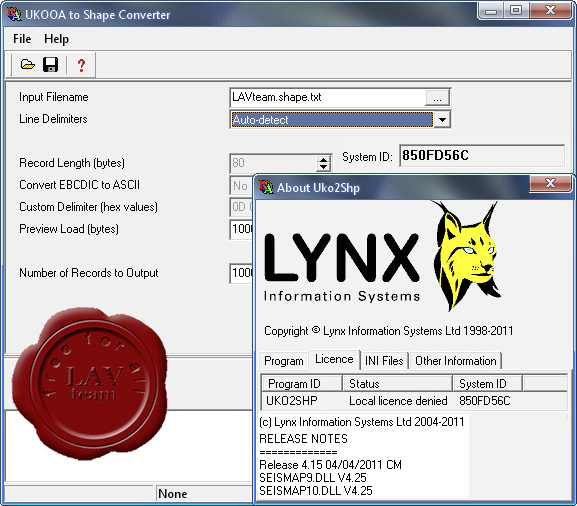
Task: Click the Program ID column header
Action: click(x=301, y=383)
